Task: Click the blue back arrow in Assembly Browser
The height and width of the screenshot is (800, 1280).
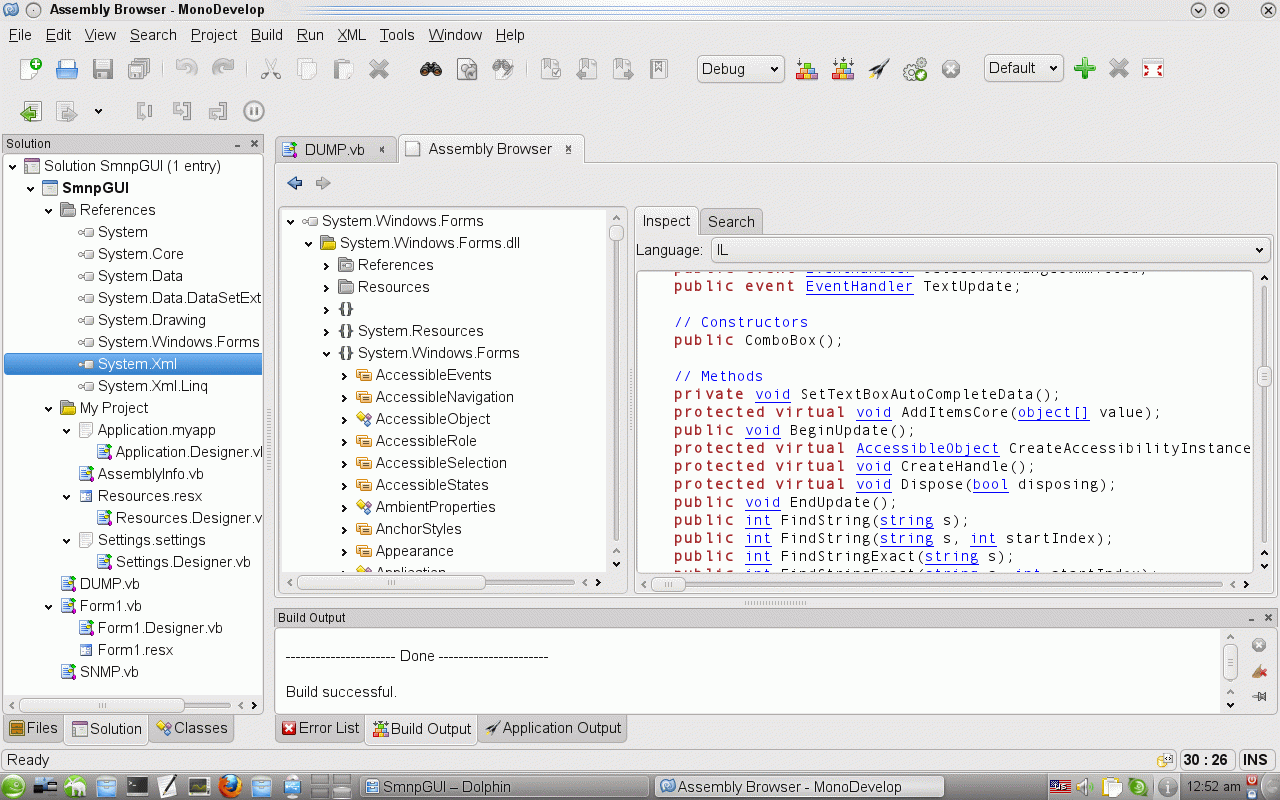Action: pos(295,183)
